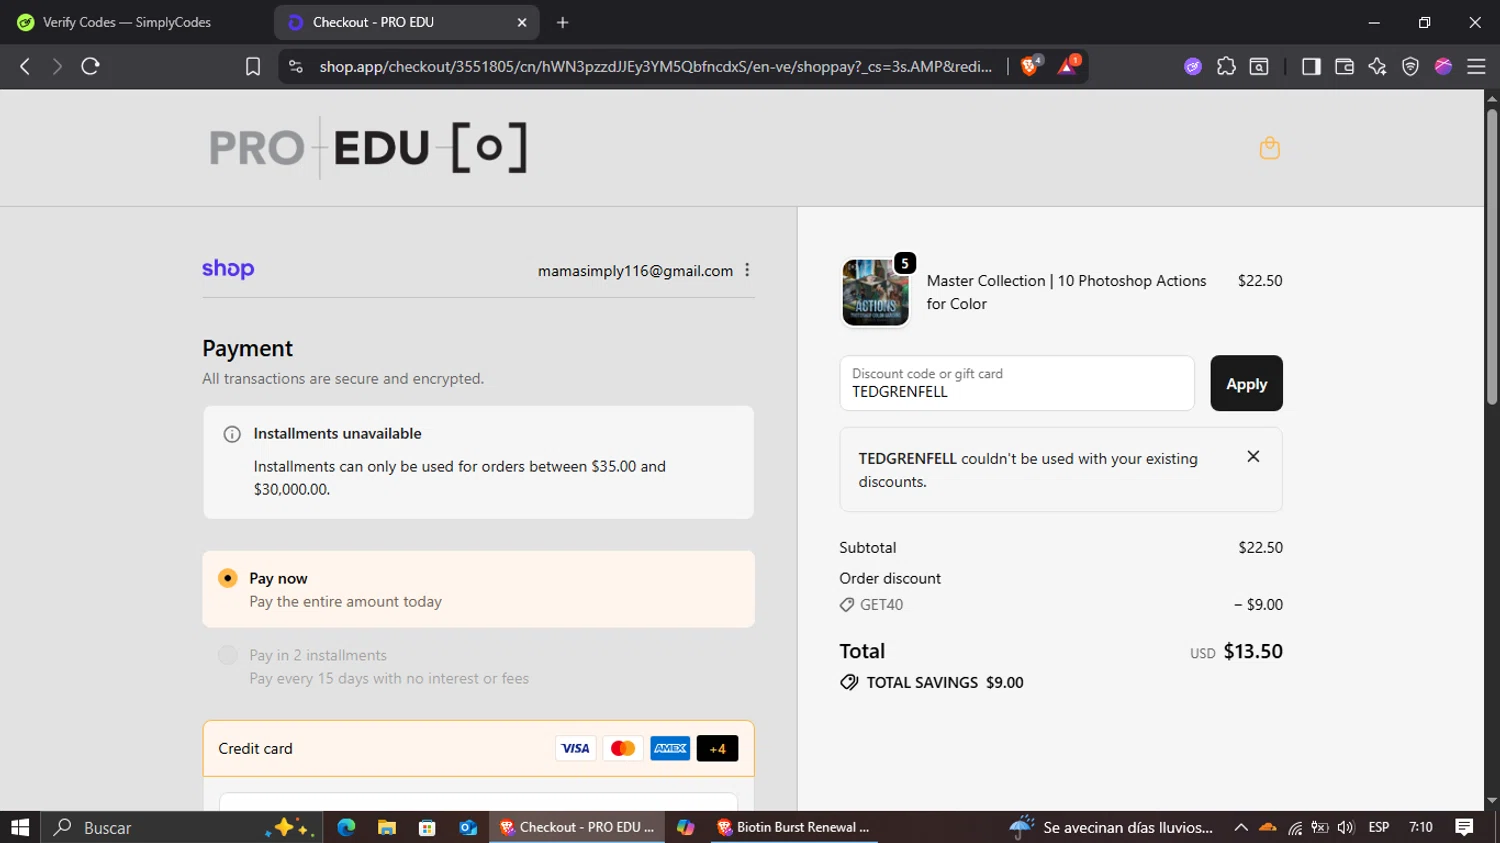1500x843 pixels.
Task: Open Brave Wallet icon
Action: [1344, 66]
